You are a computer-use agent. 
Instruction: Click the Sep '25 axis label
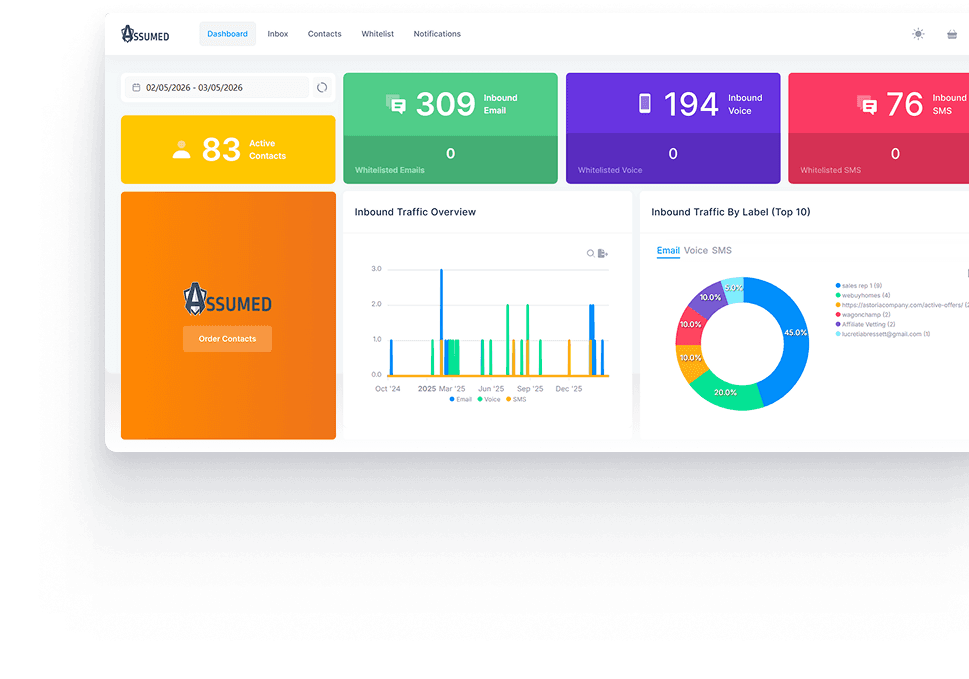click(530, 389)
